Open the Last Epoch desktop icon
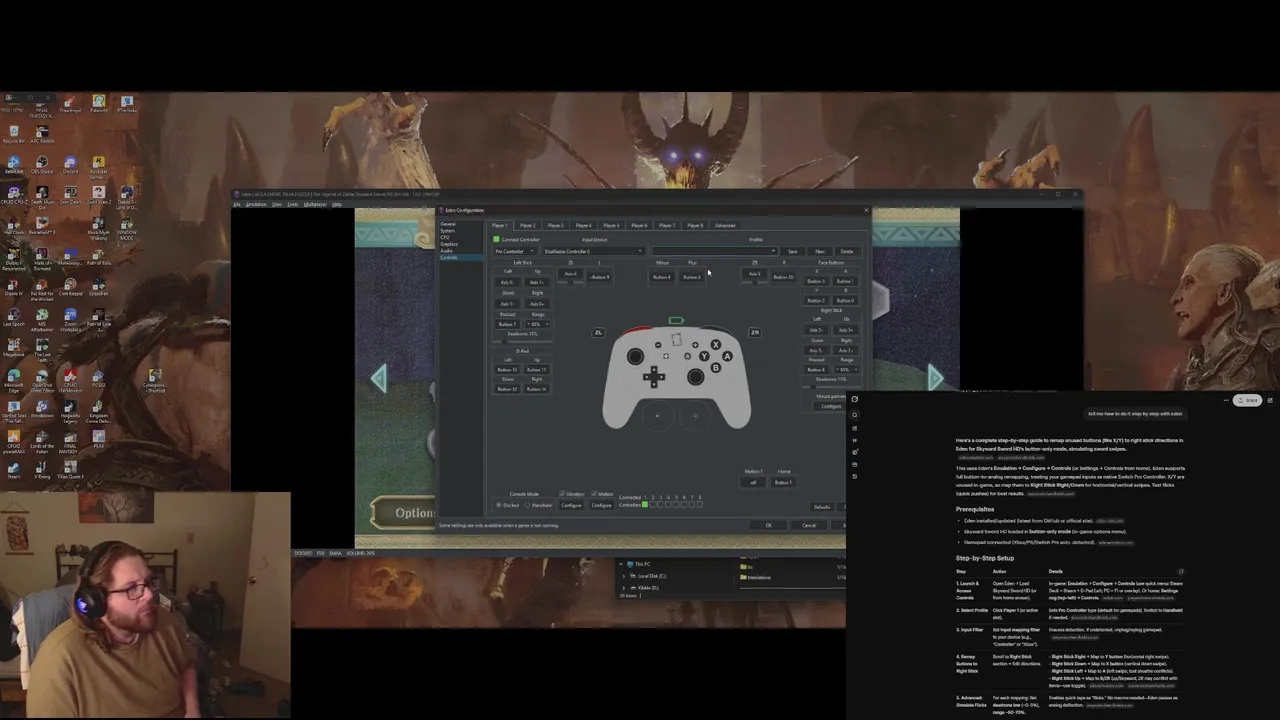 [x=14, y=317]
